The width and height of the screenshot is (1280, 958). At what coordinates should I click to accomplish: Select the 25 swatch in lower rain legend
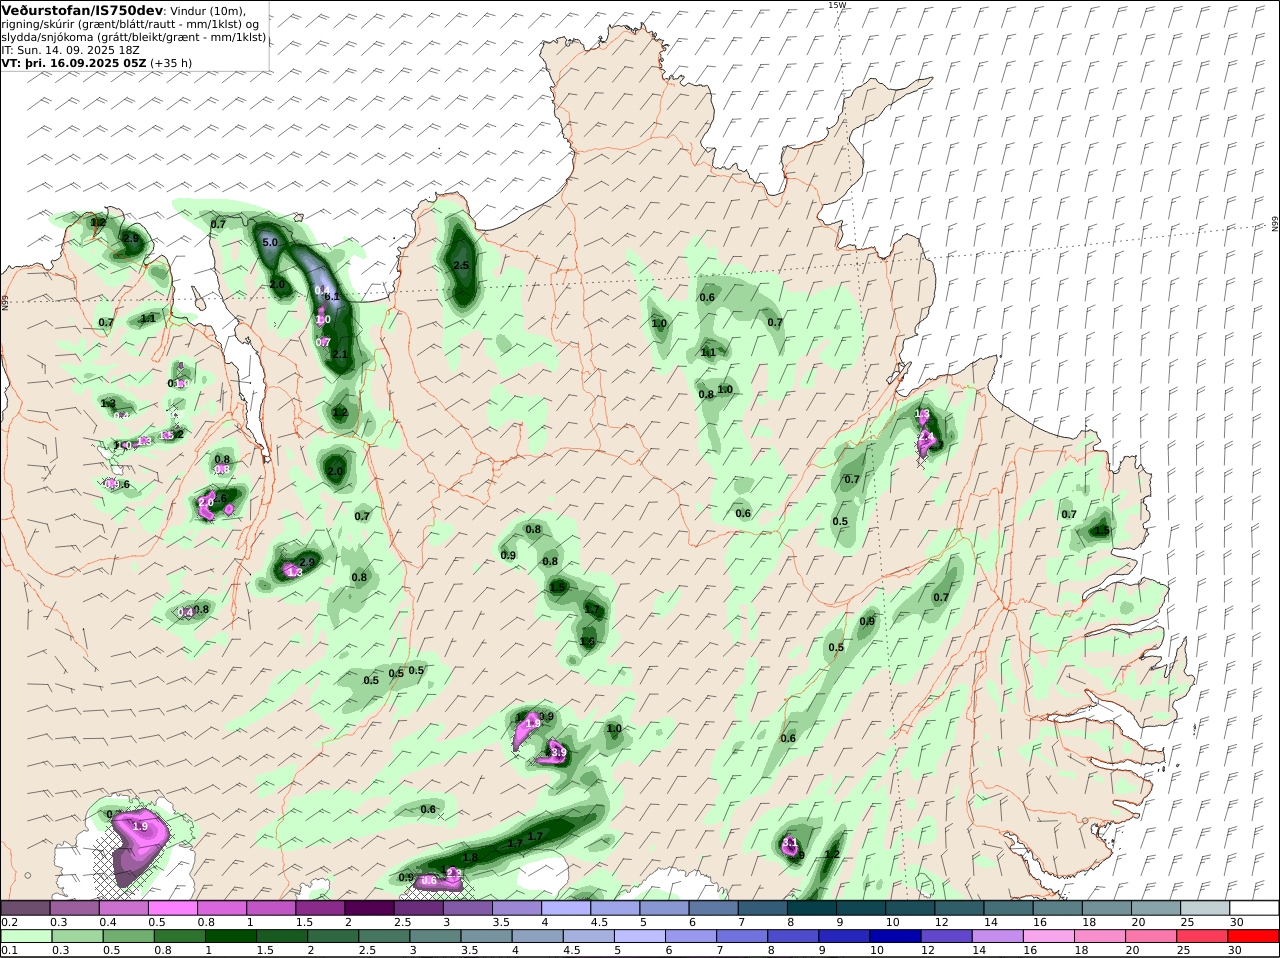[1203, 936]
